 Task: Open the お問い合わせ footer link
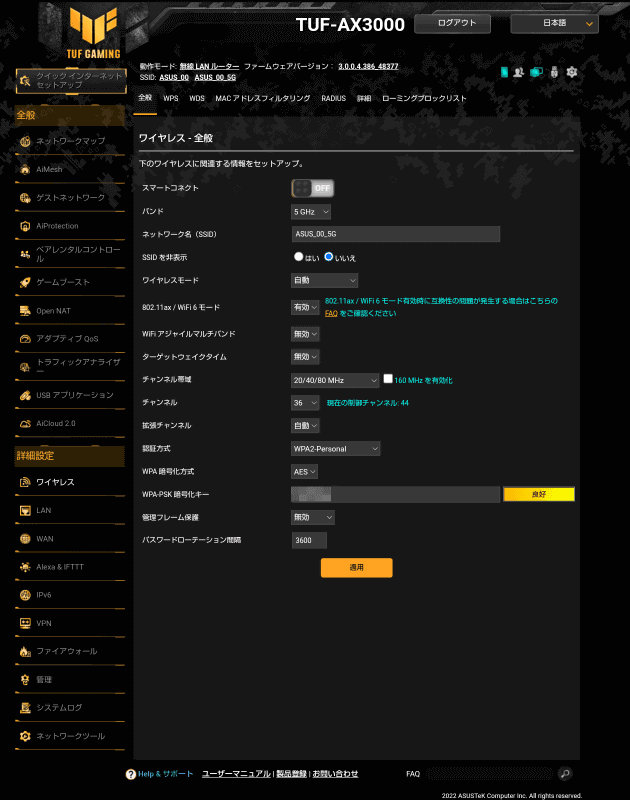[x=335, y=774]
